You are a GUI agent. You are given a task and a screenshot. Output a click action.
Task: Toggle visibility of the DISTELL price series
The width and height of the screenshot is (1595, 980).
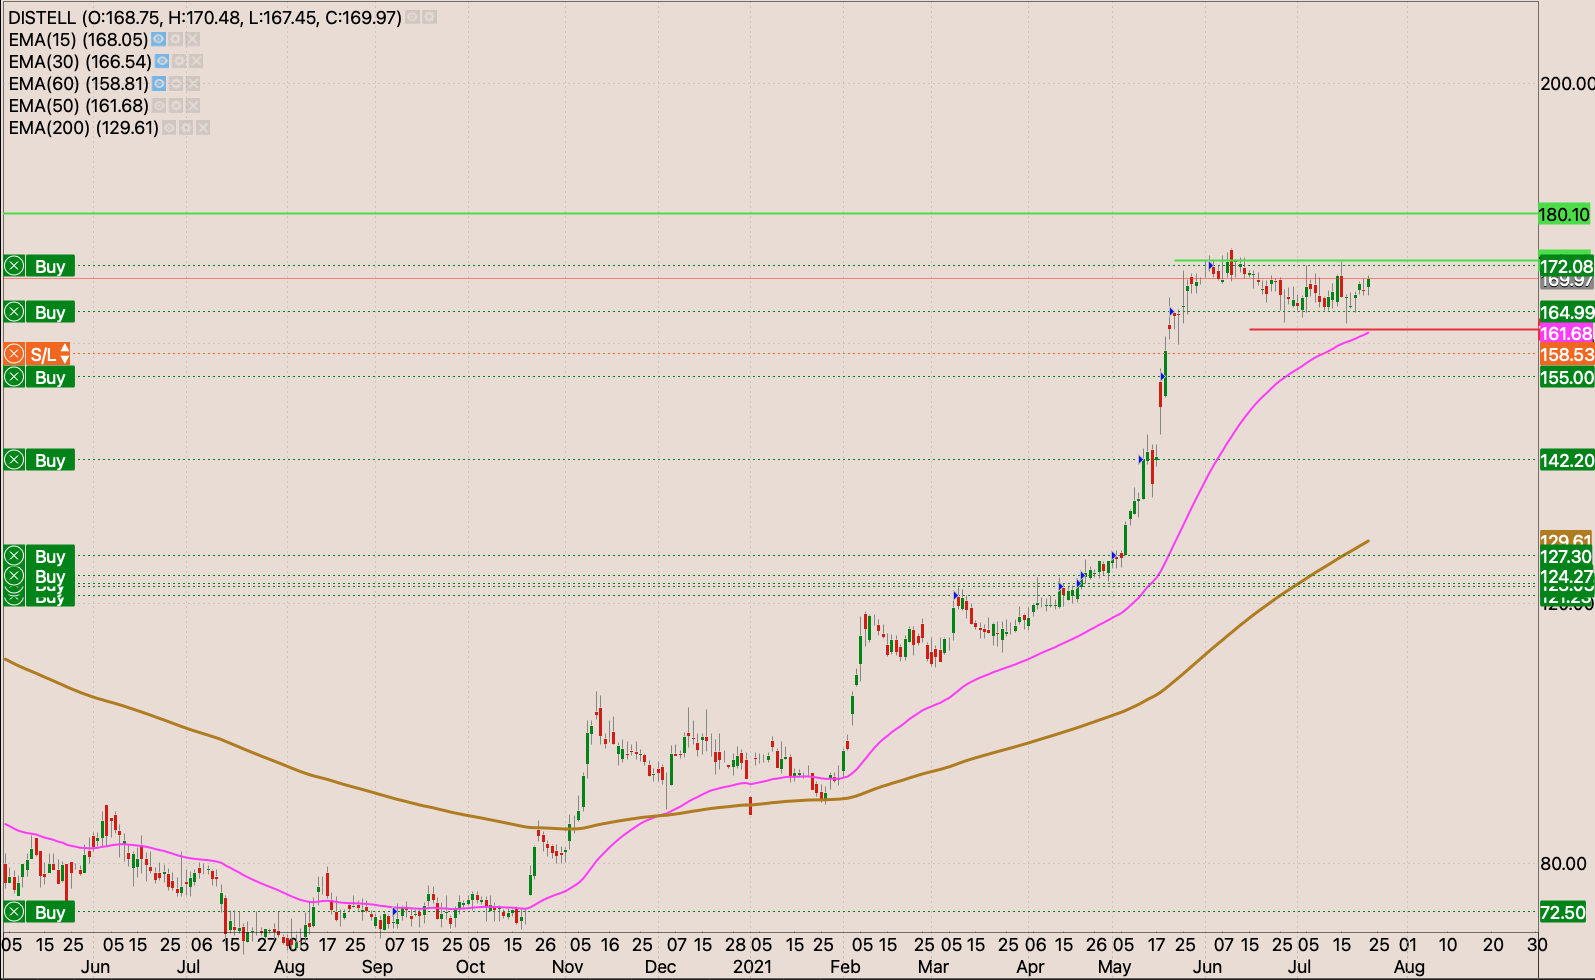point(413,18)
